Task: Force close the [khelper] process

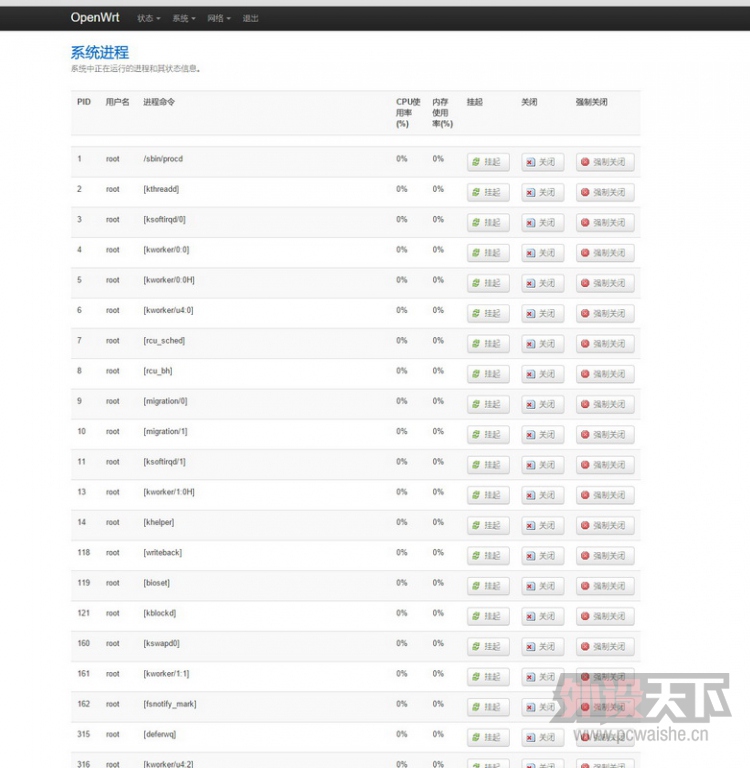Action: pos(605,526)
